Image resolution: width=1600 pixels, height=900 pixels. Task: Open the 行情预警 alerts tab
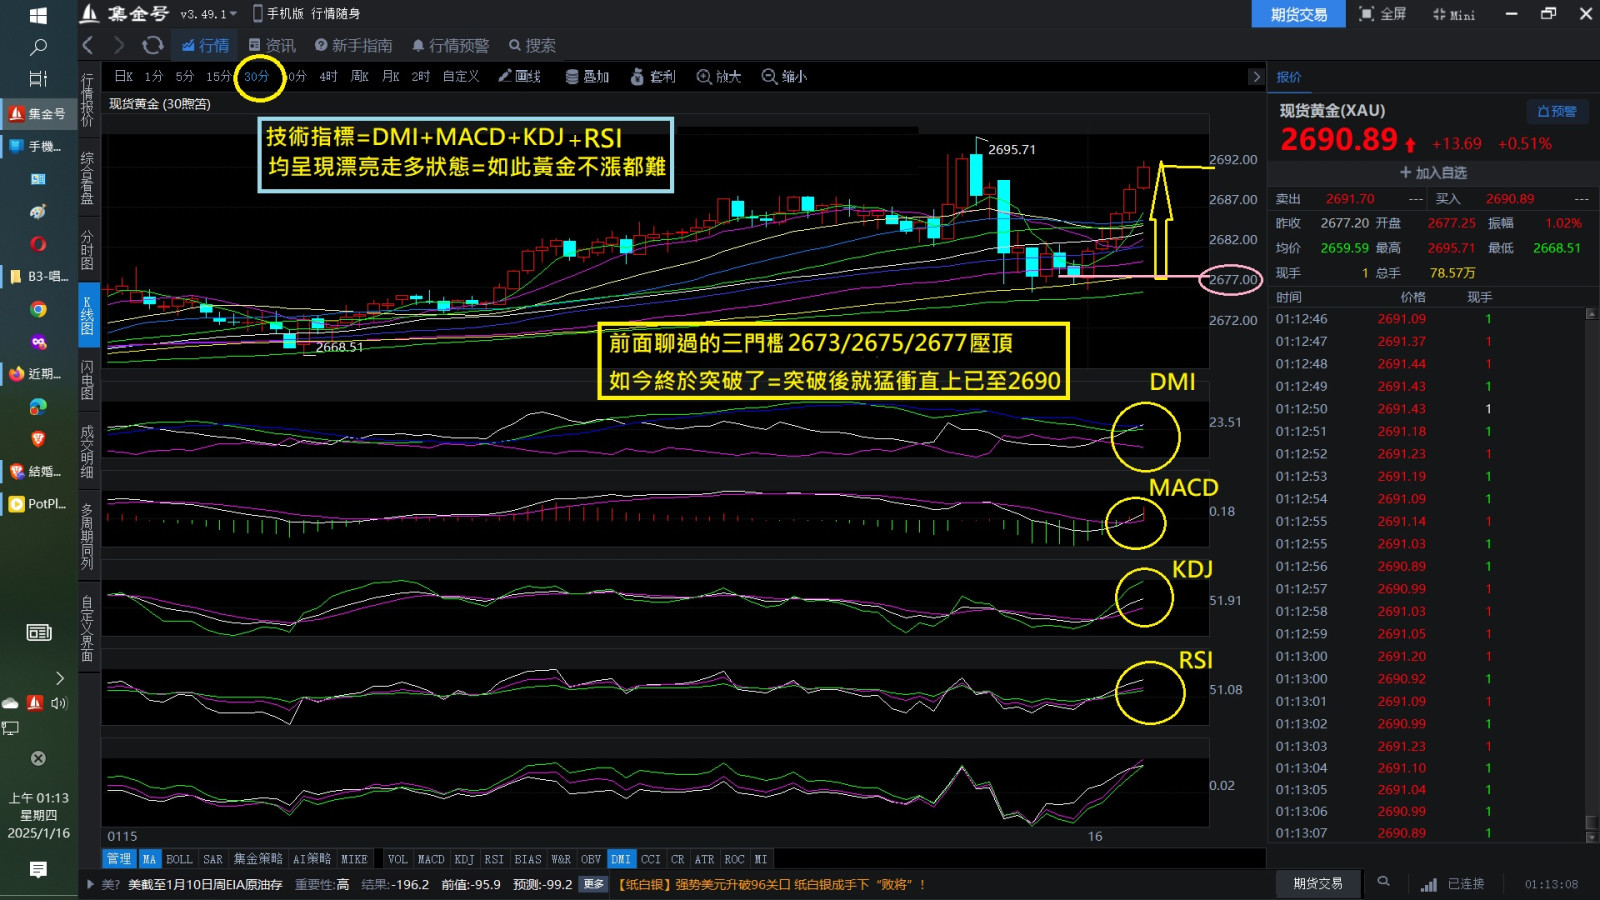450,45
